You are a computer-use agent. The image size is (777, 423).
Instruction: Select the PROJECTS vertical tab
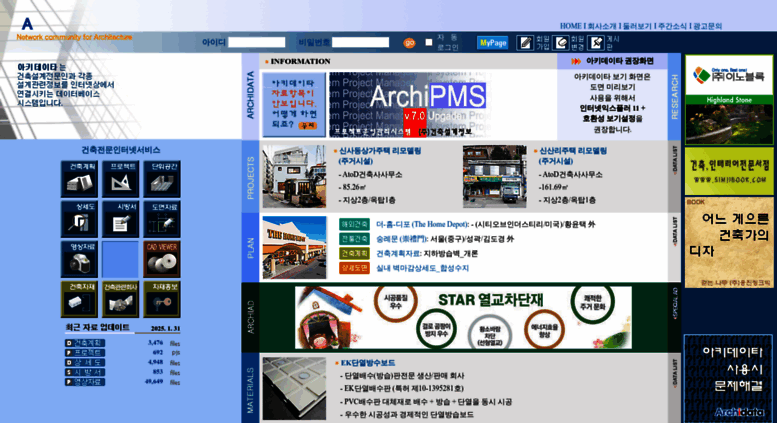point(250,177)
